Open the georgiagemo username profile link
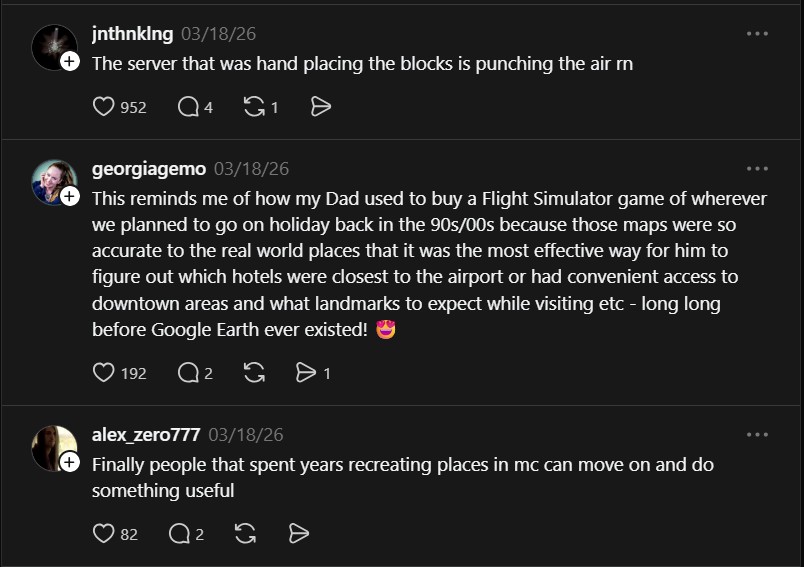 [x=148, y=169]
